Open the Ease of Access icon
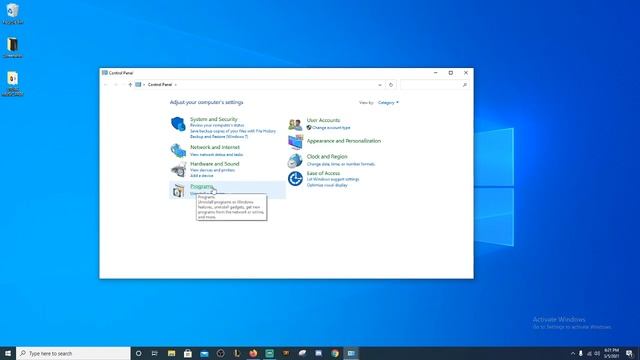Screen dimensions: 640x360 click(x=295, y=178)
